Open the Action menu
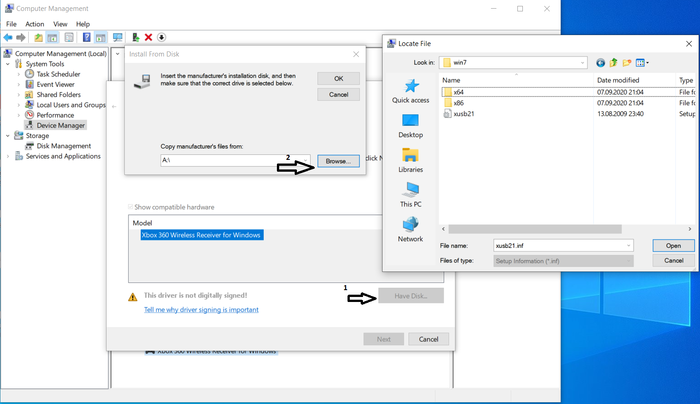700x404 pixels. point(34,24)
